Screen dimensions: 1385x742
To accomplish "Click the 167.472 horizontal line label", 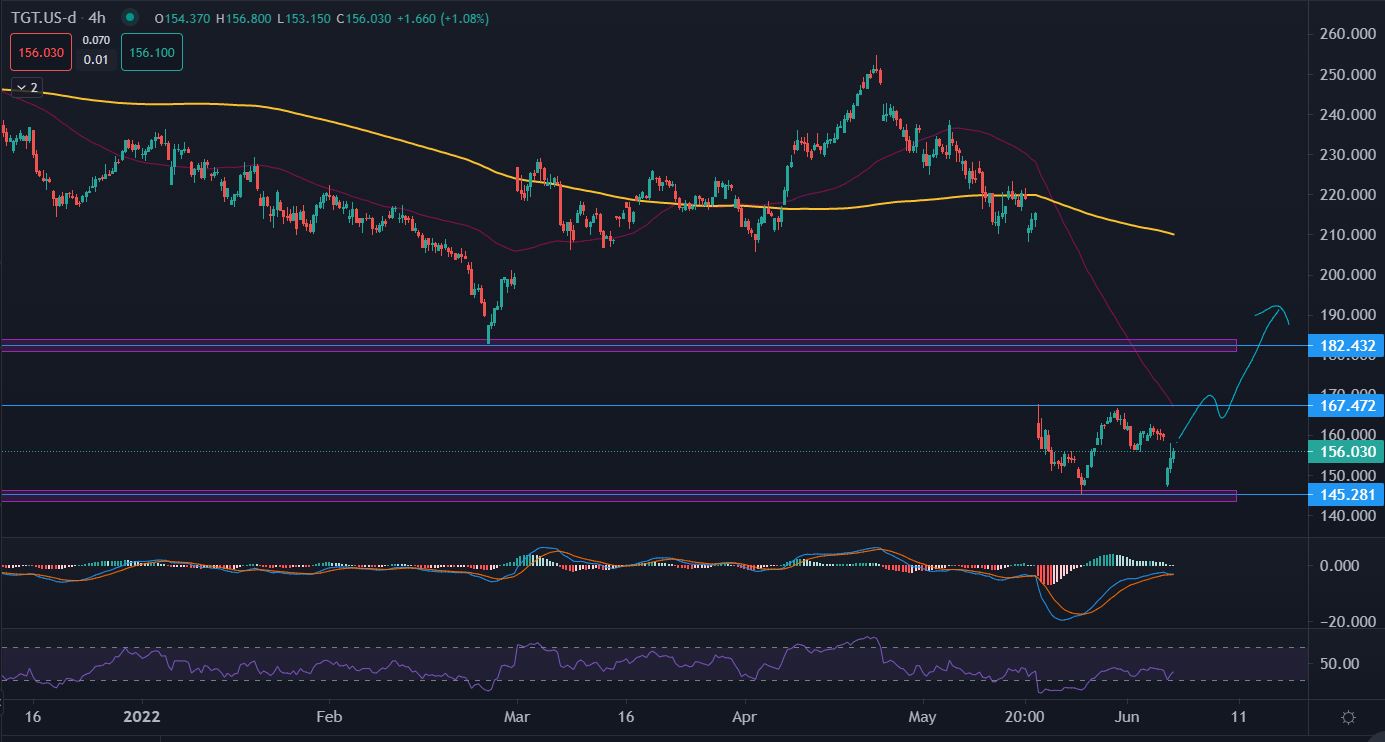I will [x=1345, y=406].
